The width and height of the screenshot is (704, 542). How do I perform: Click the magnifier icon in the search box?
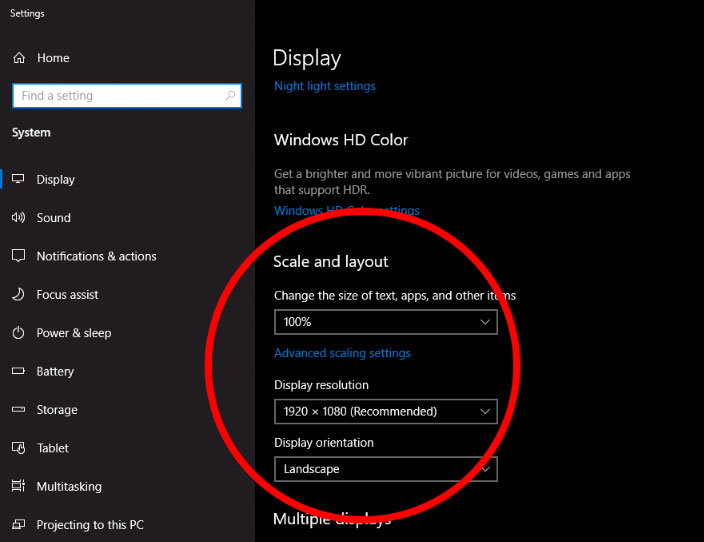click(x=231, y=96)
